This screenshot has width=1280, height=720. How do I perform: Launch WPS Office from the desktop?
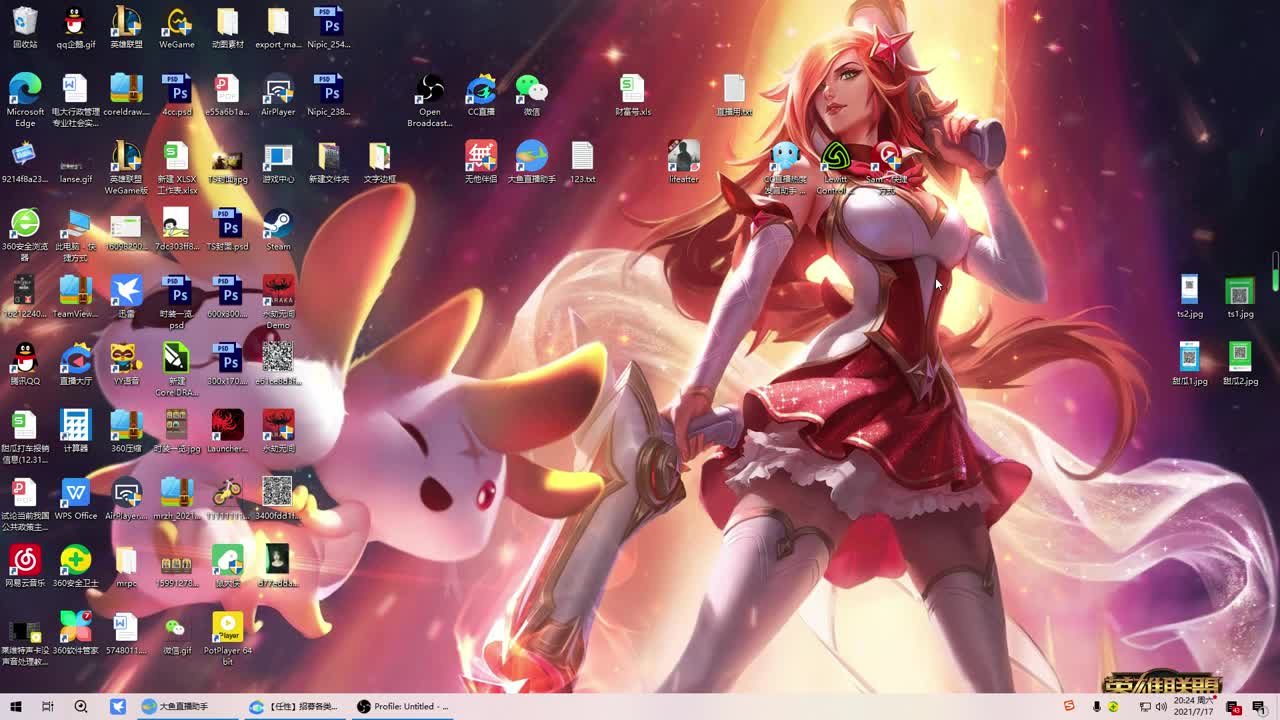click(75, 493)
